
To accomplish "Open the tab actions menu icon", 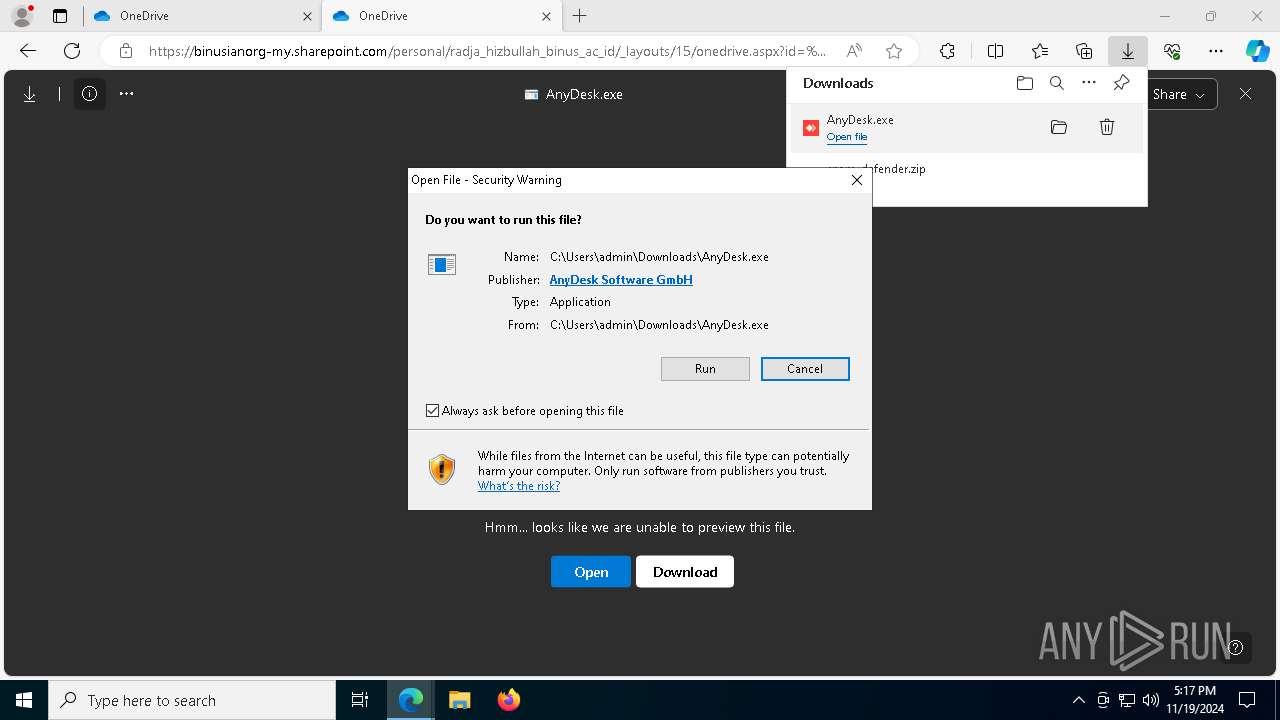I will [60, 16].
